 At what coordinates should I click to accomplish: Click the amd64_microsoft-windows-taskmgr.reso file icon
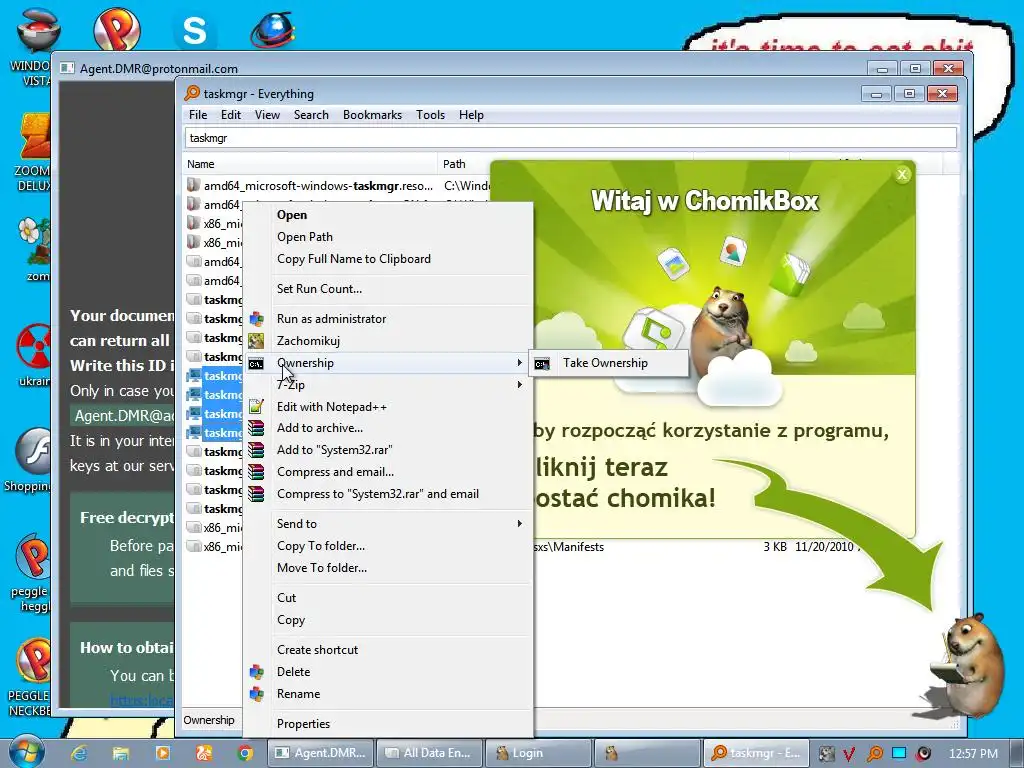pyautogui.click(x=193, y=185)
